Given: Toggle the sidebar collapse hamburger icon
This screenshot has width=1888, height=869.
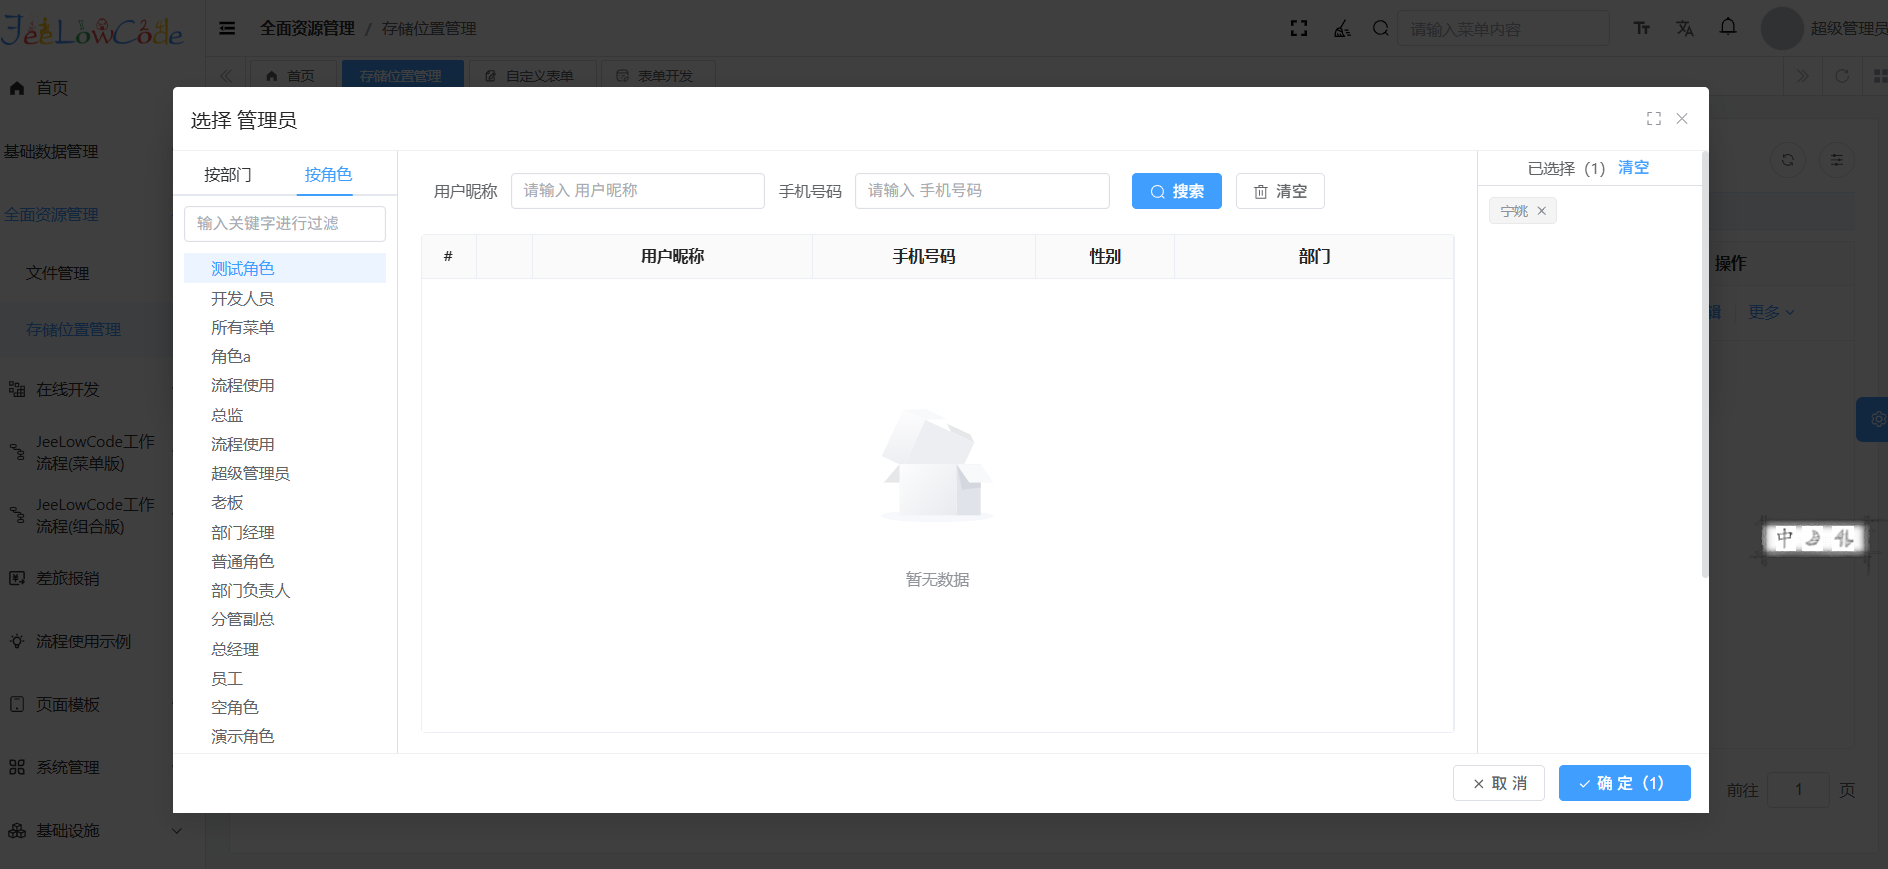Looking at the screenshot, I should pos(227,28).
